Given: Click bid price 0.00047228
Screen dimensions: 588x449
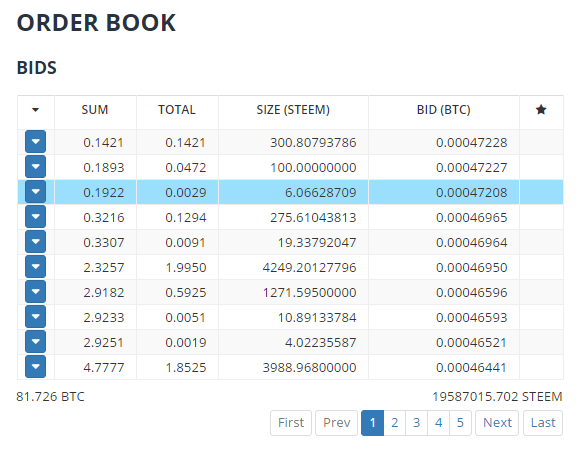Looking at the screenshot, I should tap(472, 143).
